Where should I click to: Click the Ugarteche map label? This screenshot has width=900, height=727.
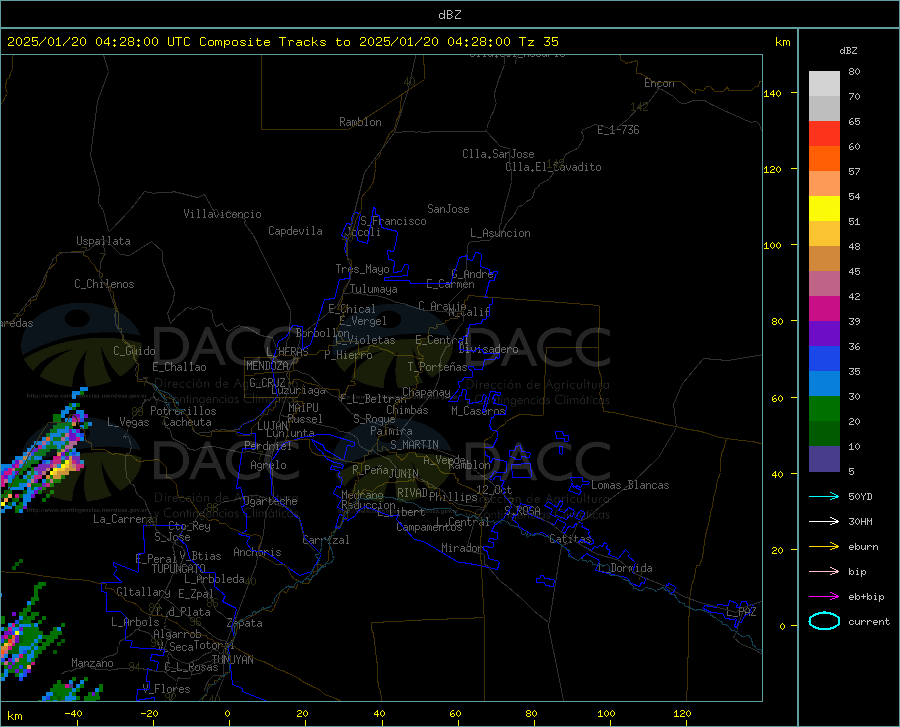tap(270, 501)
